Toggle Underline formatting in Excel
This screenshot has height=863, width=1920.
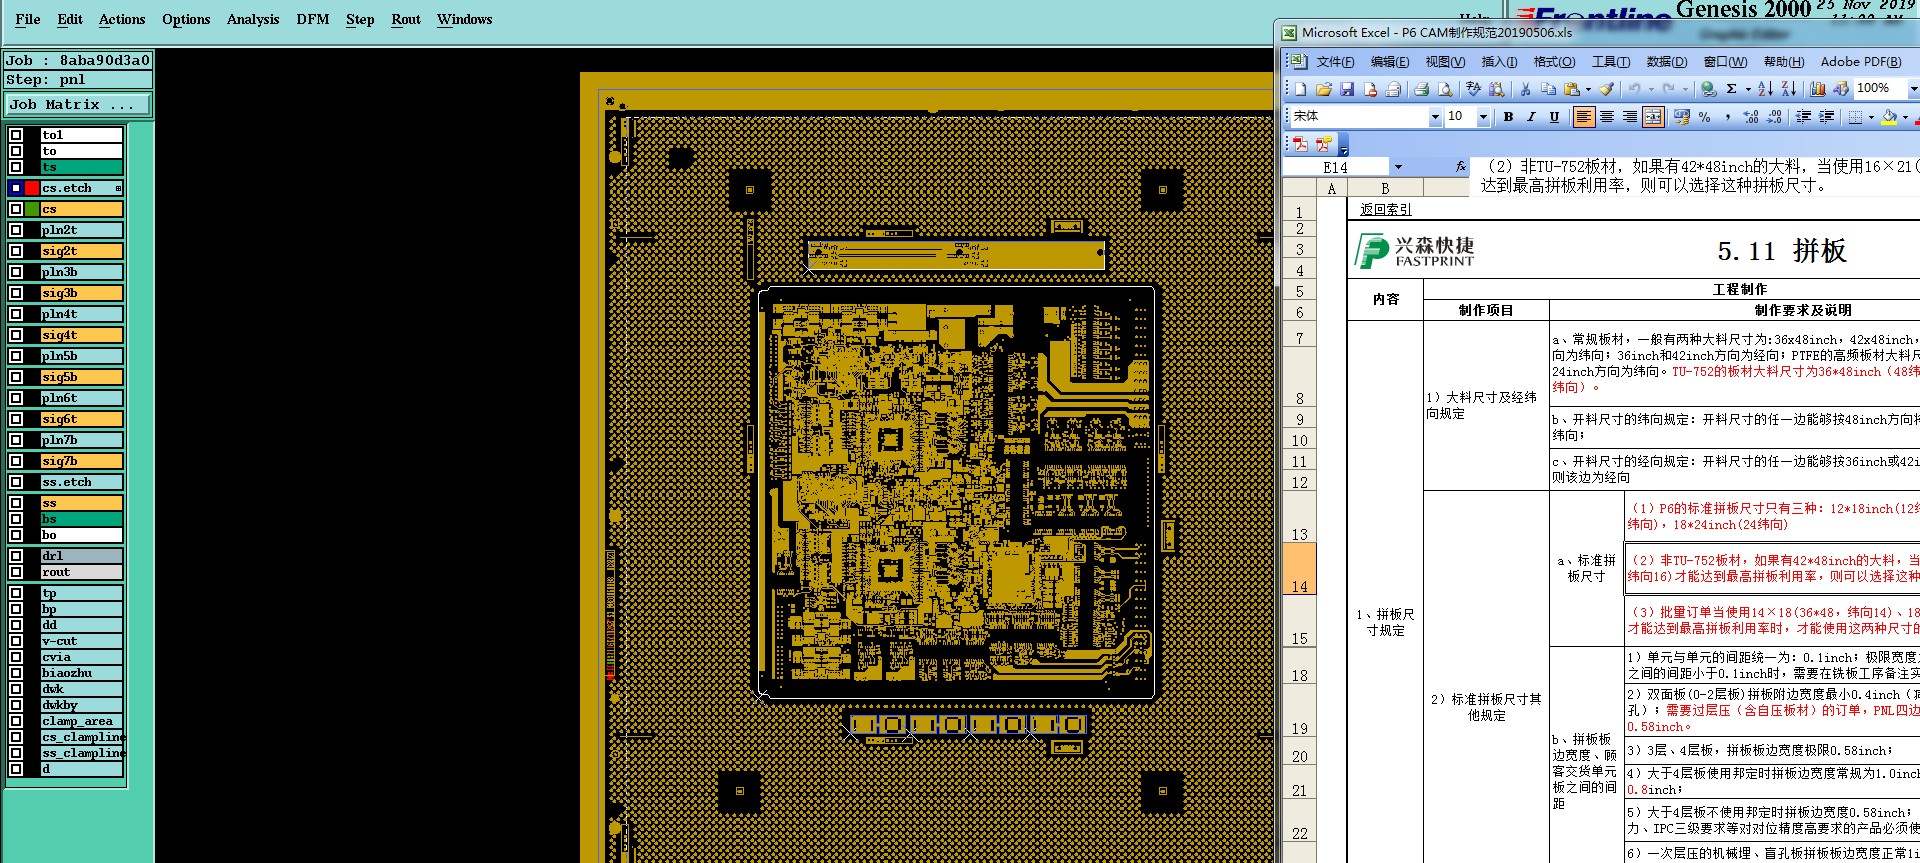(x=1554, y=117)
